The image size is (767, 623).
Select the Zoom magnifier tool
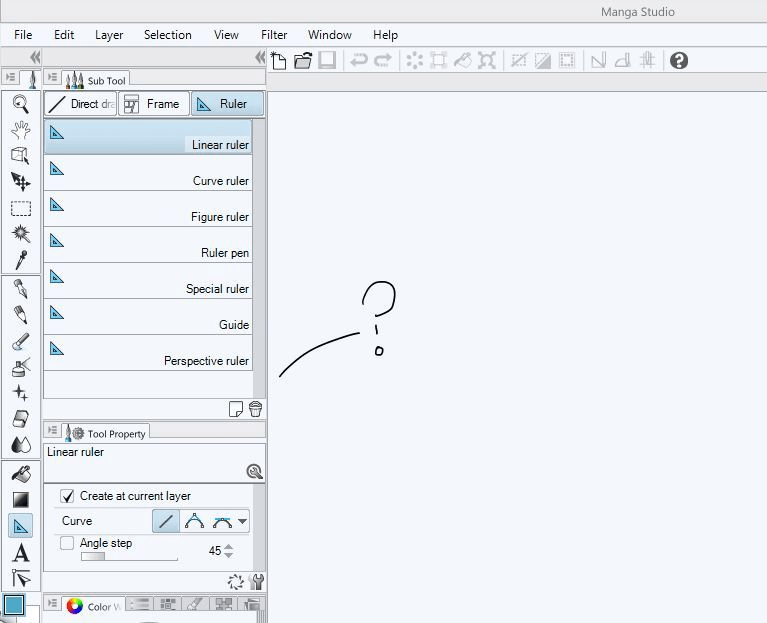pyautogui.click(x=21, y=104)
